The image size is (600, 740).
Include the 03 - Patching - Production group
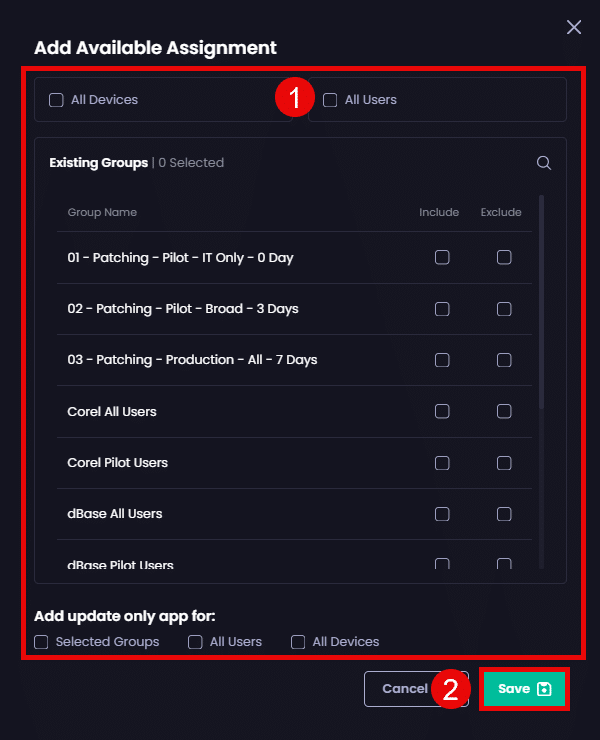[x=442, y=360]
